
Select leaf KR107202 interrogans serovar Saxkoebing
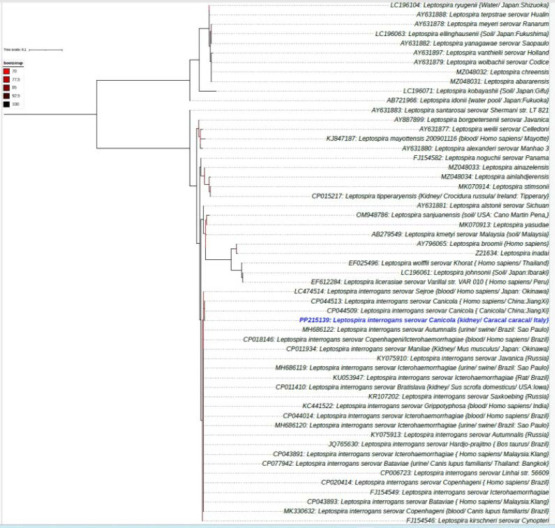click(459, 397)
